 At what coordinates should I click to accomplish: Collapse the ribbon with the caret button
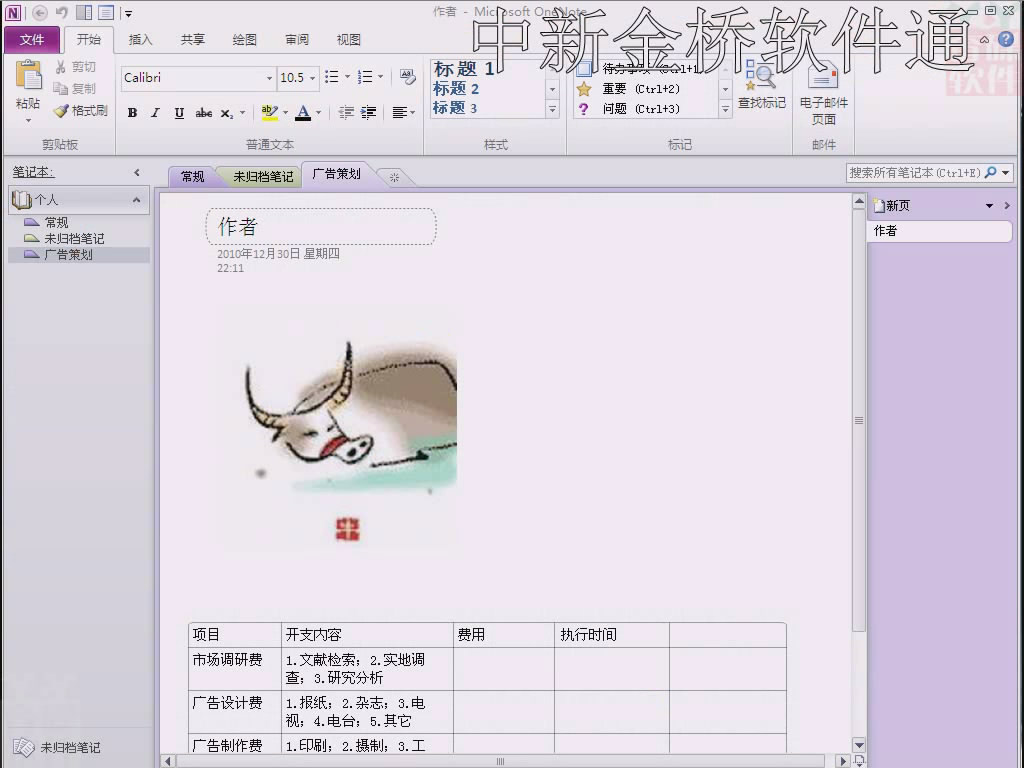click(x=985, y=39)
